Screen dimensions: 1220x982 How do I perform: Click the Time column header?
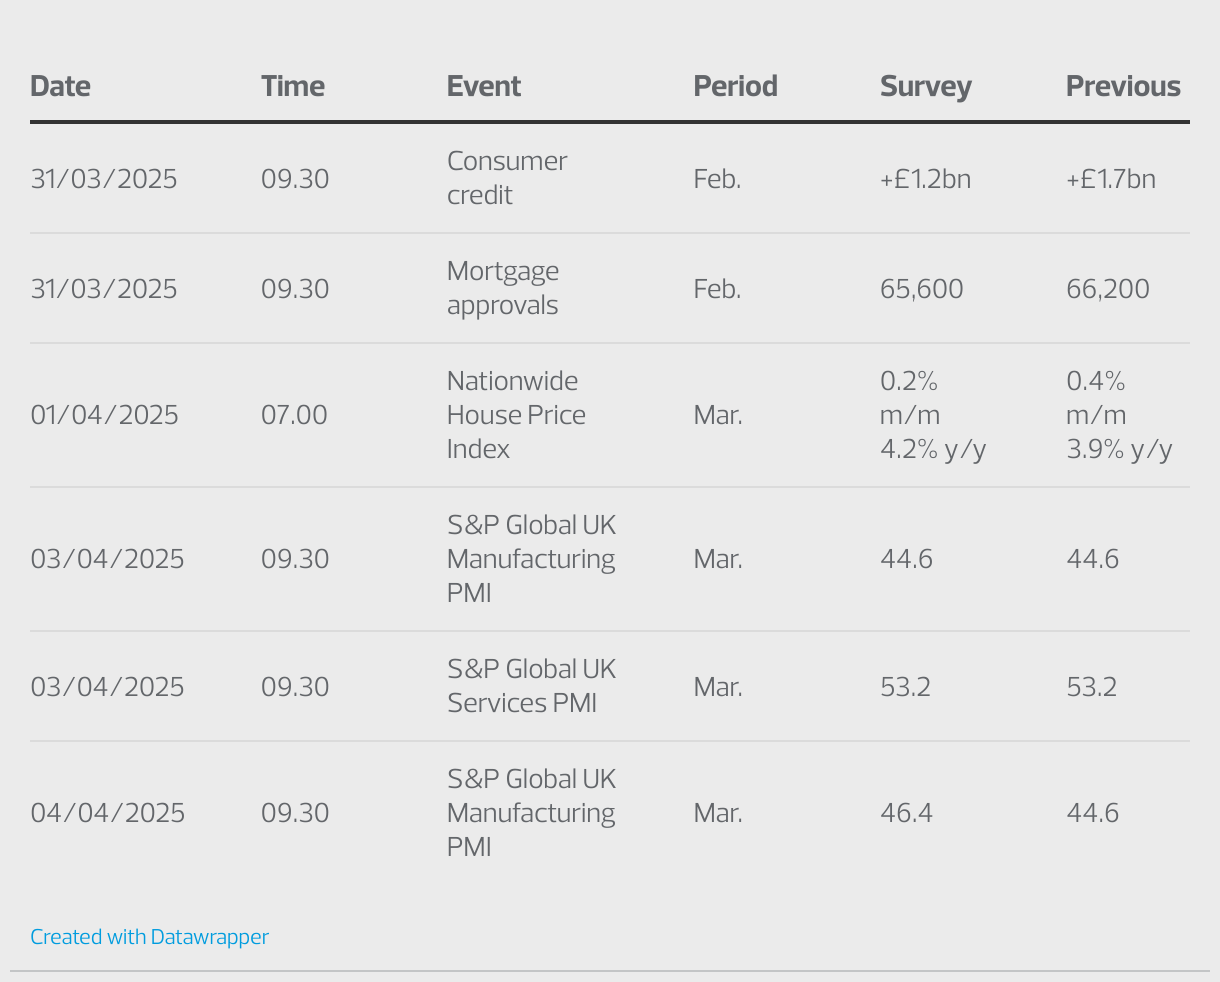pos(292,86)
